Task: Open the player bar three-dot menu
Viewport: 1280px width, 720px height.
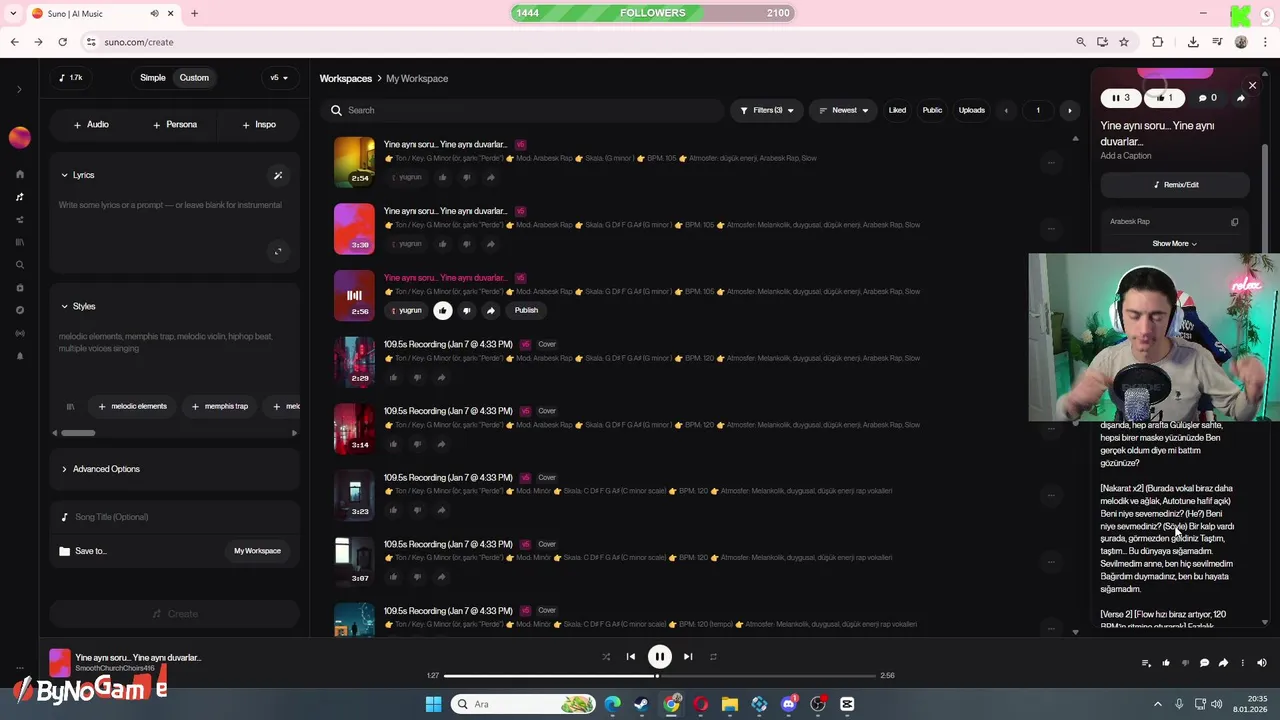Action: coord(1243,663)
